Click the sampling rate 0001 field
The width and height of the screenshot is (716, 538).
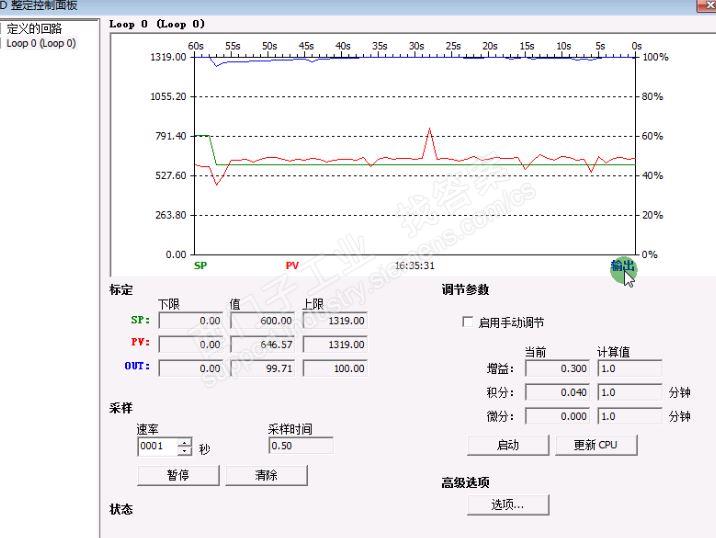[158, 446]
